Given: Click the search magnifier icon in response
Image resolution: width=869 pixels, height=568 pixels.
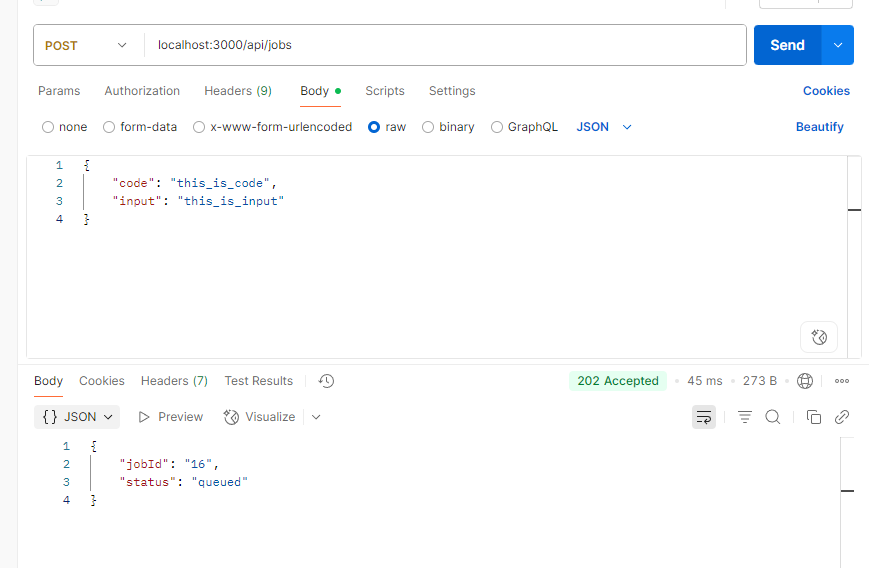Looking at the screenshot, I should 773,417.
